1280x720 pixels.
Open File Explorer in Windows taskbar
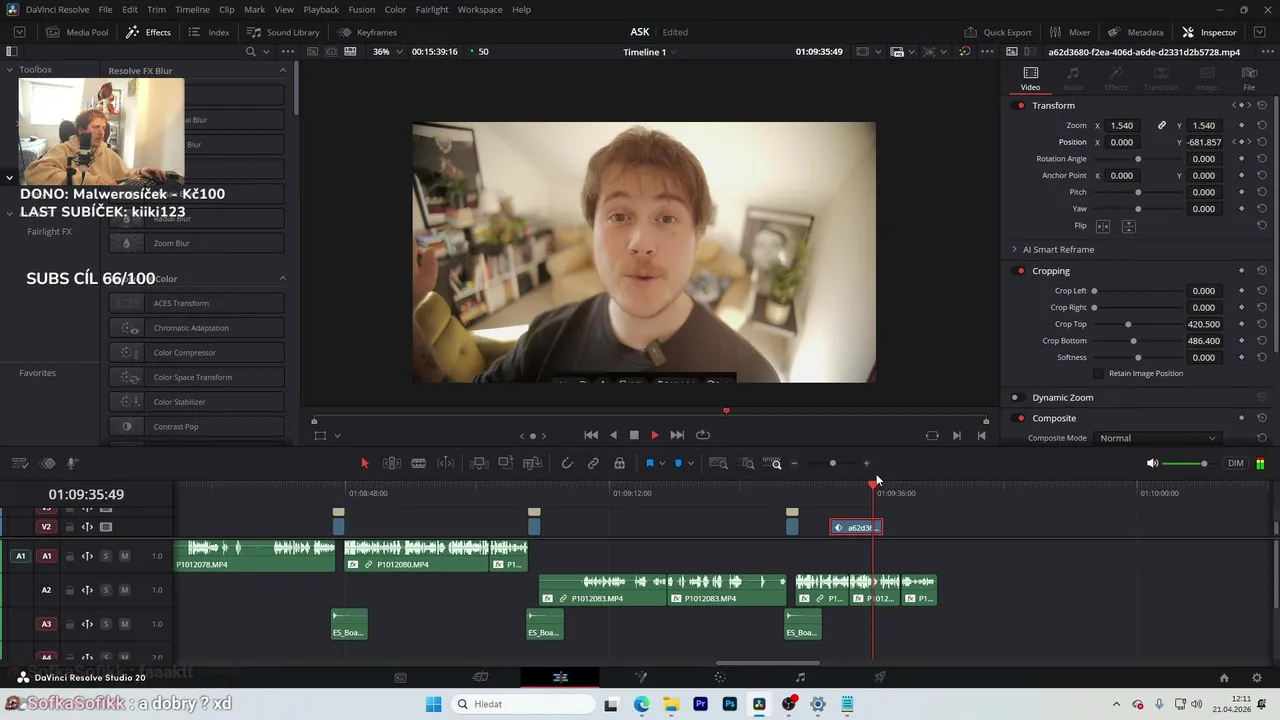pyautogui.click(x=671, y=704)
